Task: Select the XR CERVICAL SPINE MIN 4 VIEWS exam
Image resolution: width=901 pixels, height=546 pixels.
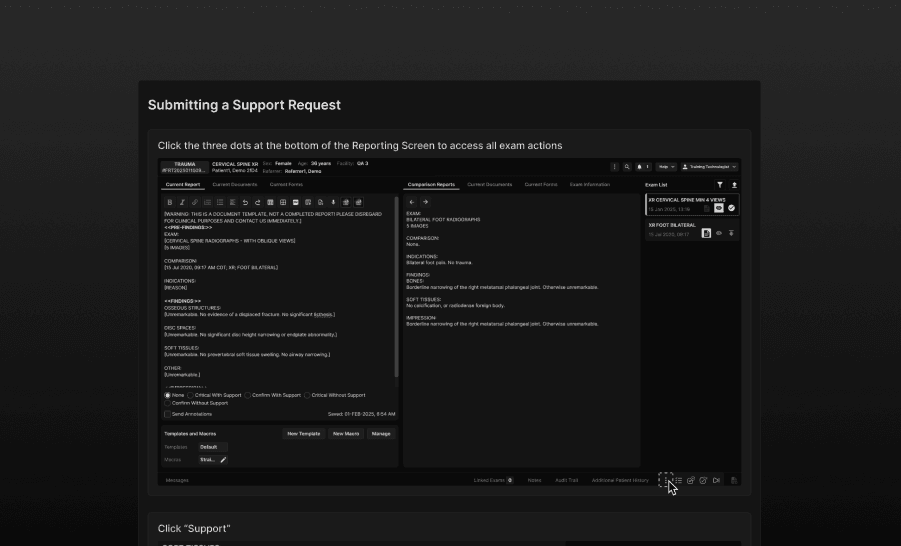Action: pos(692,204)
